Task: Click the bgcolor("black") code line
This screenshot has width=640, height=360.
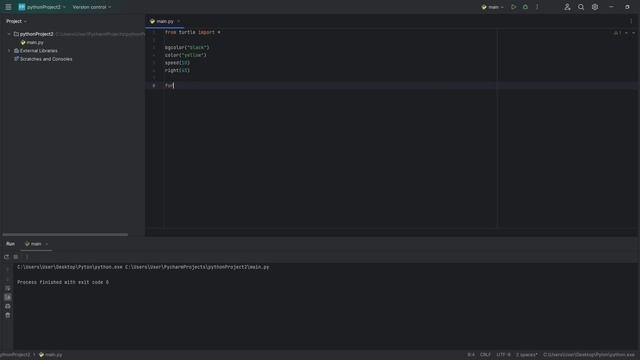Action: coord(187,48)
